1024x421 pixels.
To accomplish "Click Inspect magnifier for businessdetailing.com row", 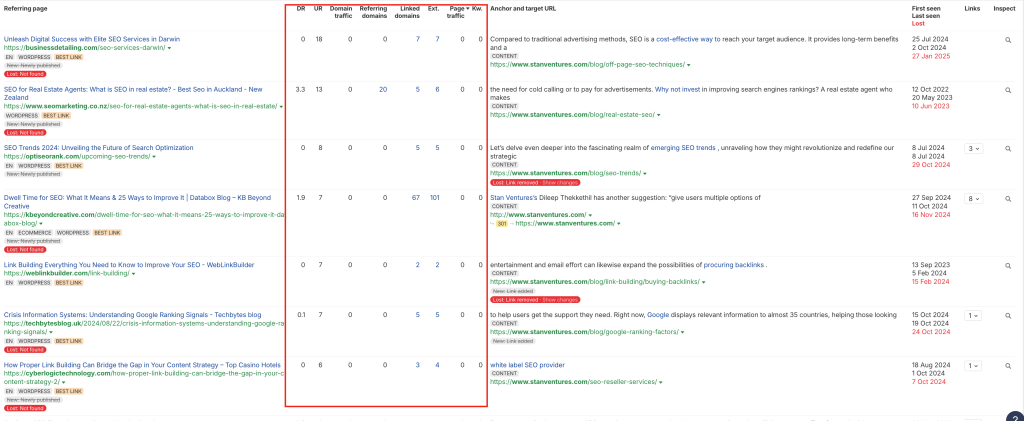I will (1008, 39).
